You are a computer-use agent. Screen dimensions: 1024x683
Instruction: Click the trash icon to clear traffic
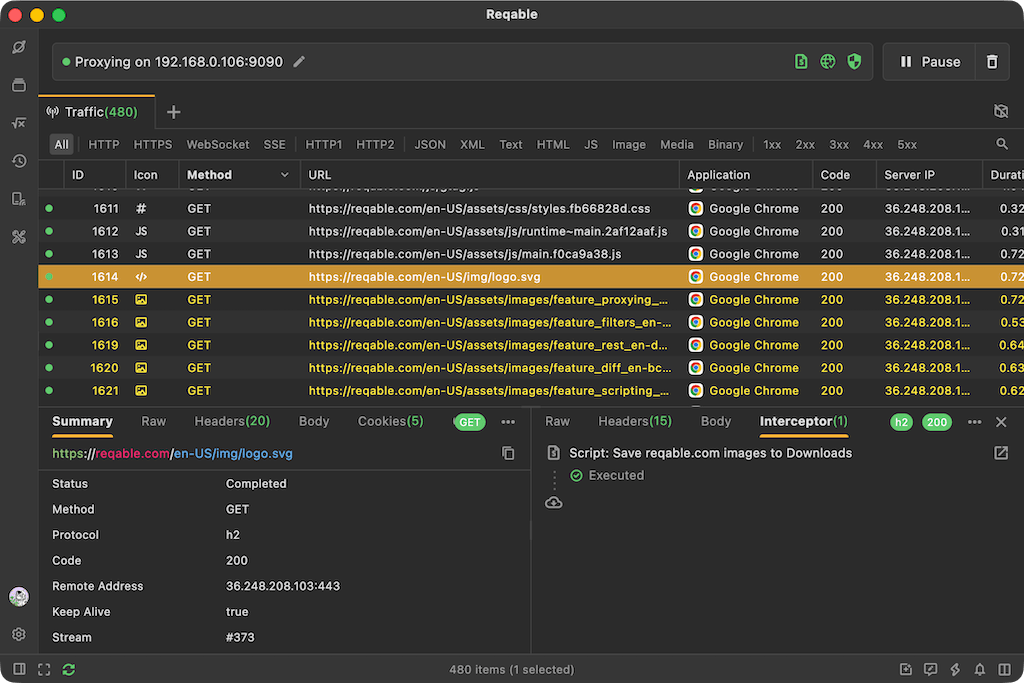pyautogui.click(x=992, y=62)
